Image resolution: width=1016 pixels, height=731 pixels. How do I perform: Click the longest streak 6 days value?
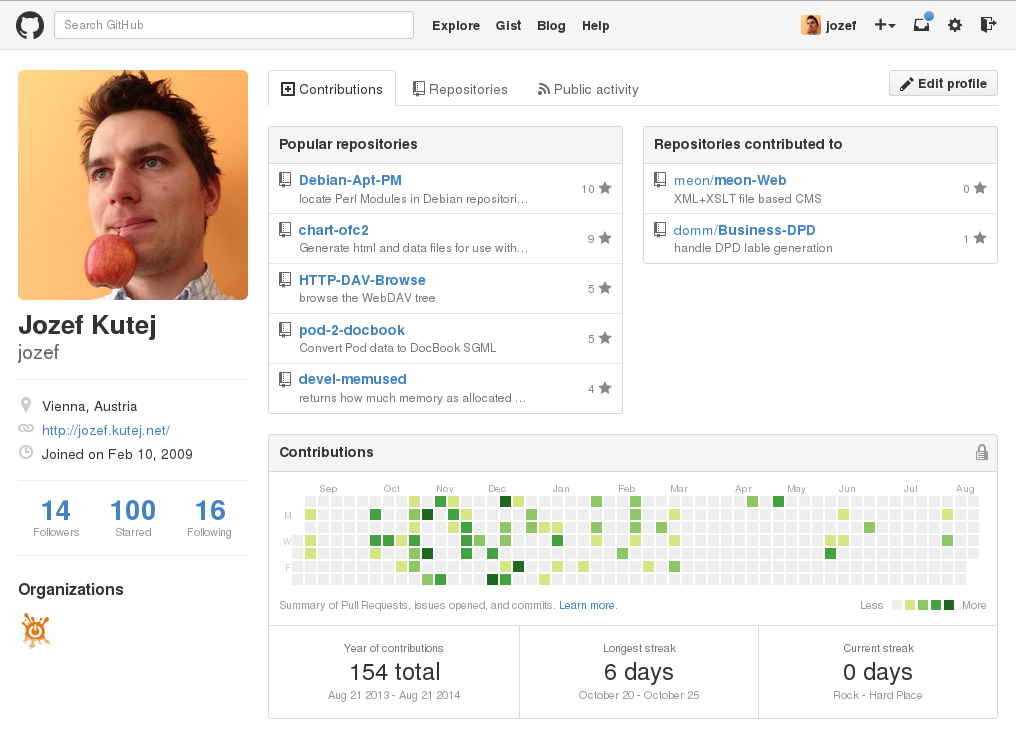[x=639, y=672]
